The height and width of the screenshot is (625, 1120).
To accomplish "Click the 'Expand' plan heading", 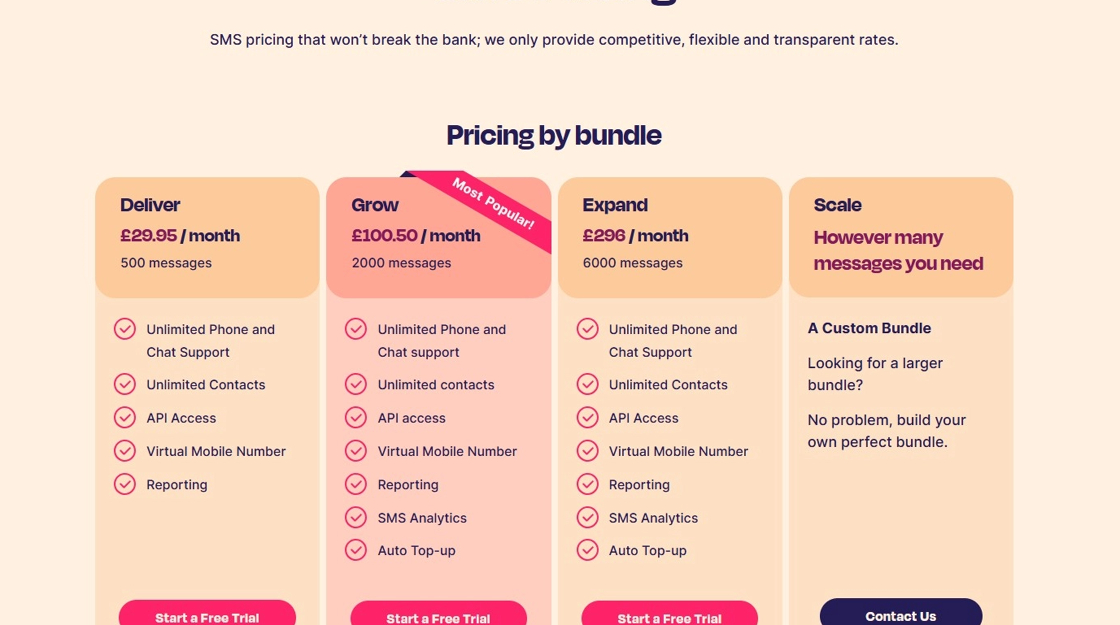I will [615, 205].
